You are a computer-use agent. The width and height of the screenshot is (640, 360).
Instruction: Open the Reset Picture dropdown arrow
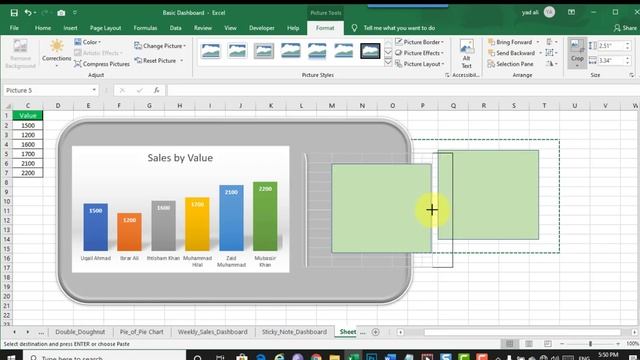[x=182, y=61]
